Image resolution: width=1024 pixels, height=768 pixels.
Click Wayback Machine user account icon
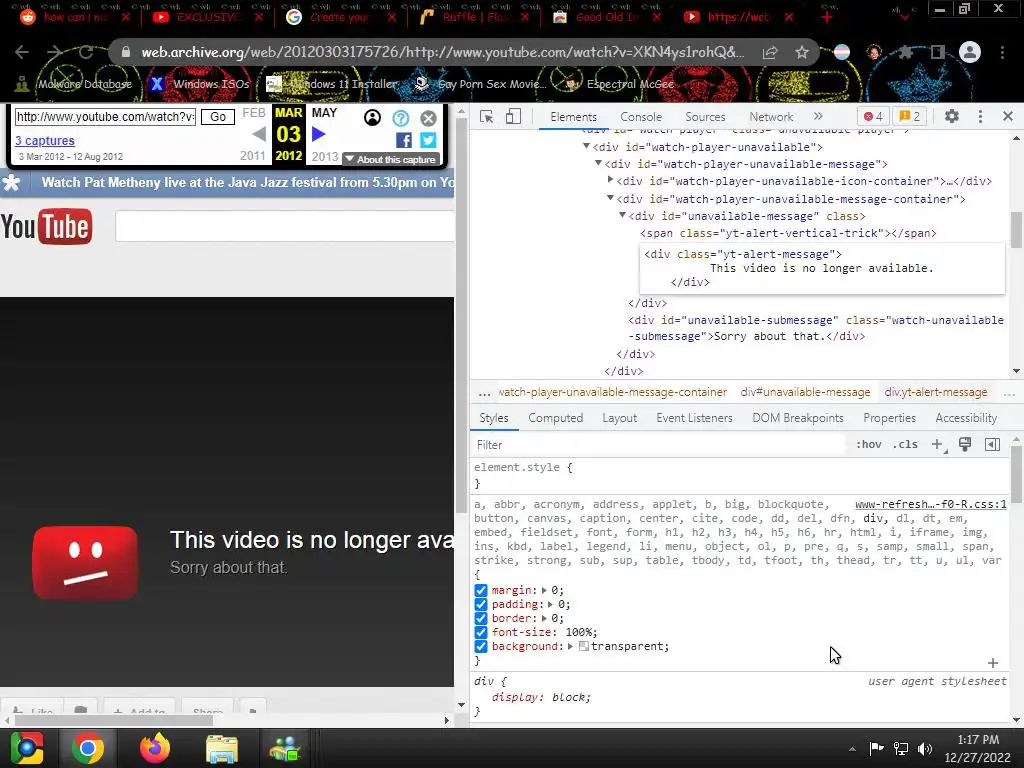click(372, 118)
